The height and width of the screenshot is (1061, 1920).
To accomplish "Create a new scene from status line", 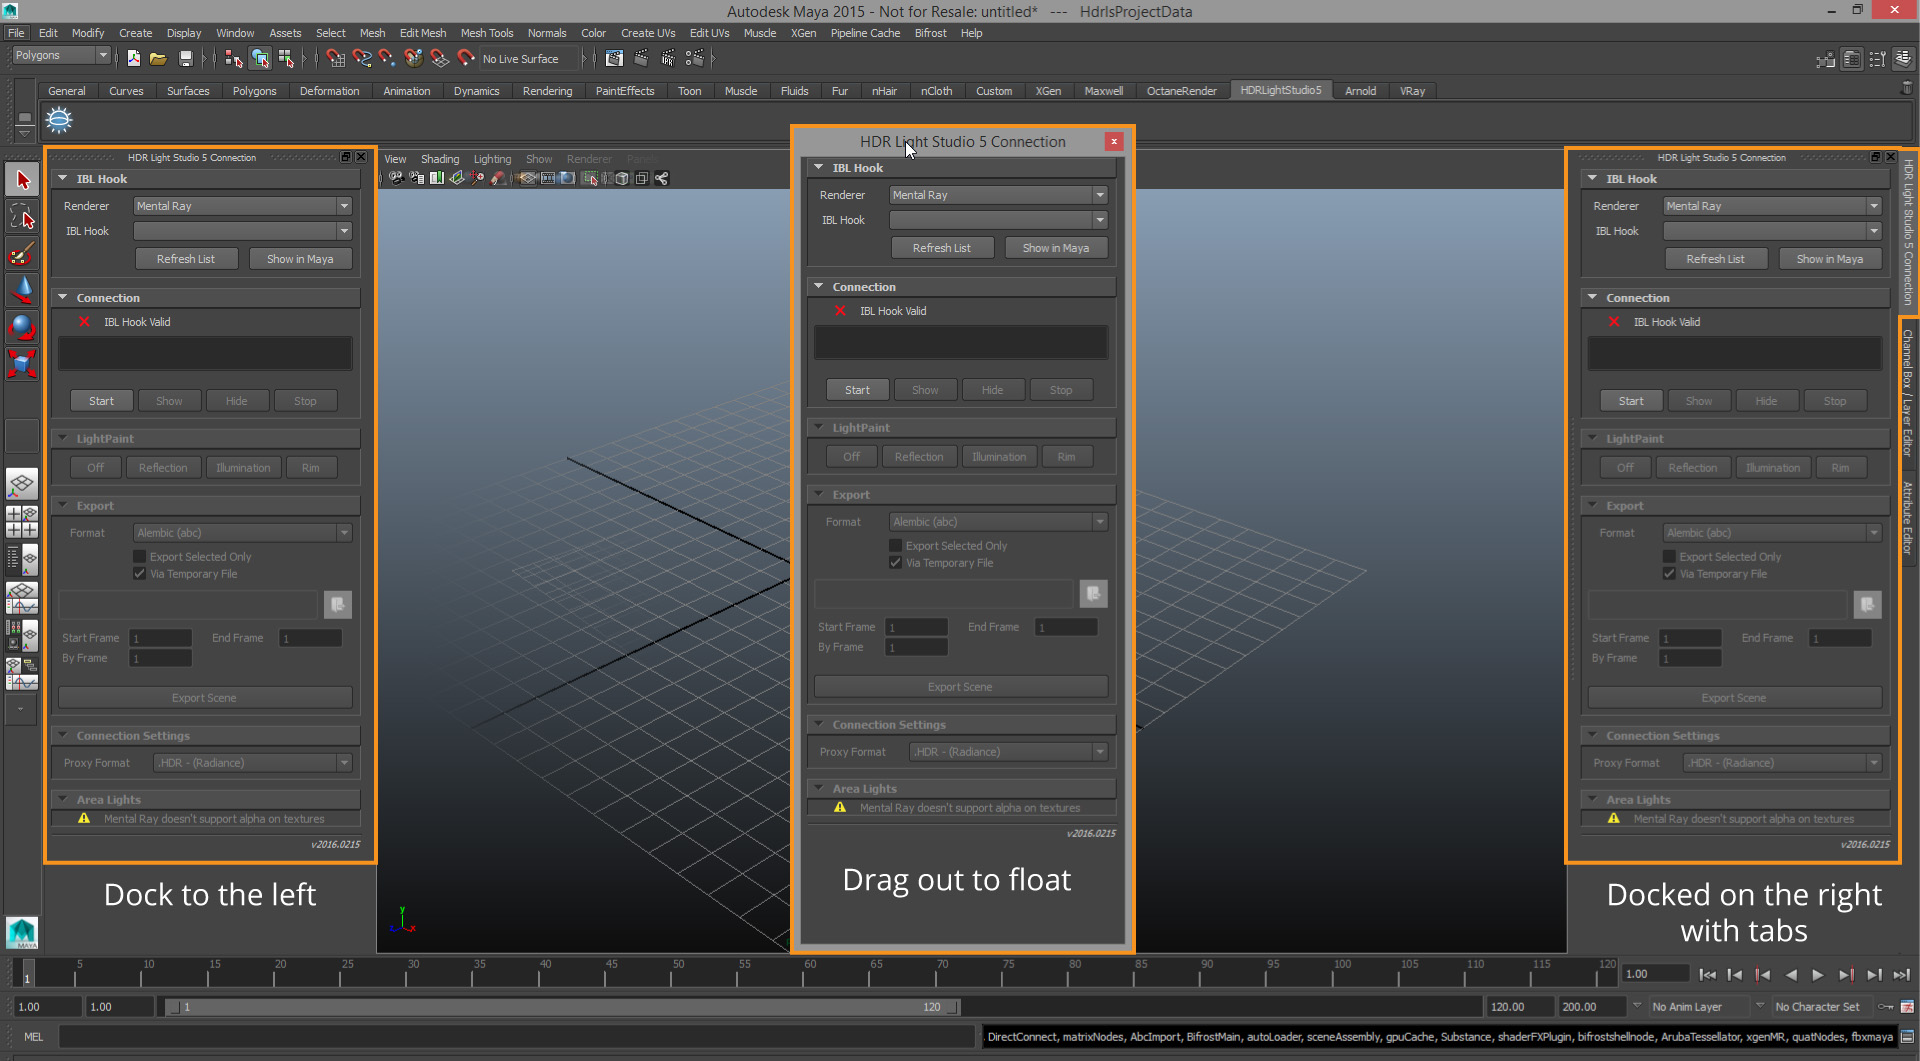I will [134, 59].
